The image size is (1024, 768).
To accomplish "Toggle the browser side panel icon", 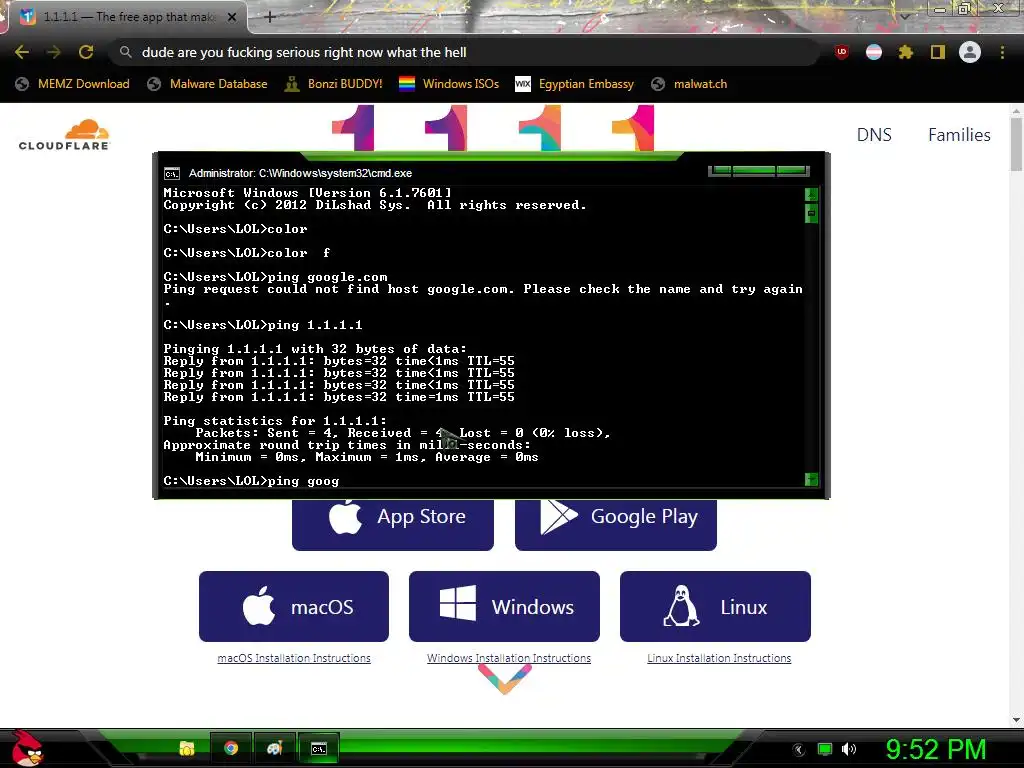I will pyautogui.click(x=938, y=52).
